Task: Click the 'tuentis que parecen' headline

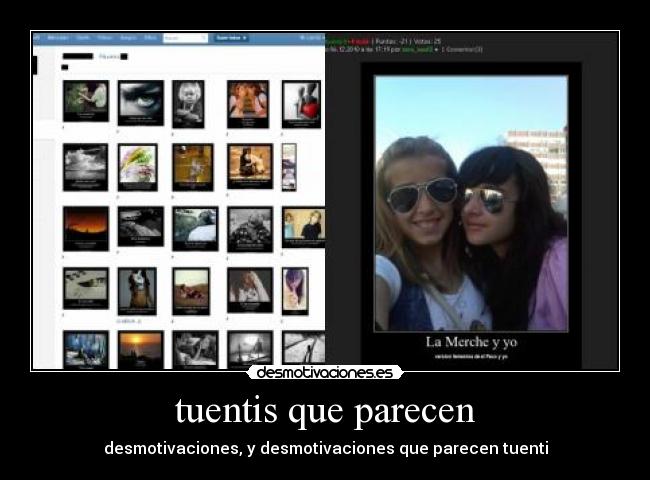Action: tap(325, 411)
